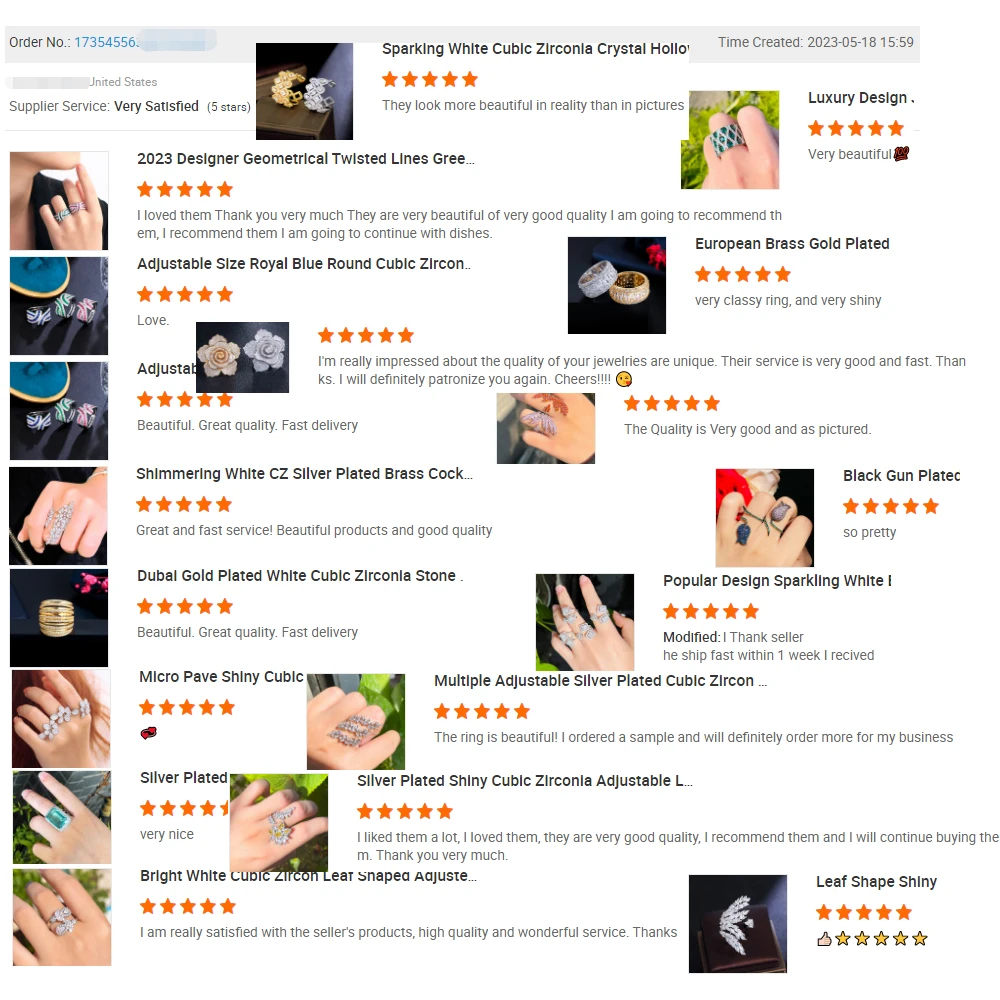
Task: Open the order number 17354556 link
Action: [106, 42]
